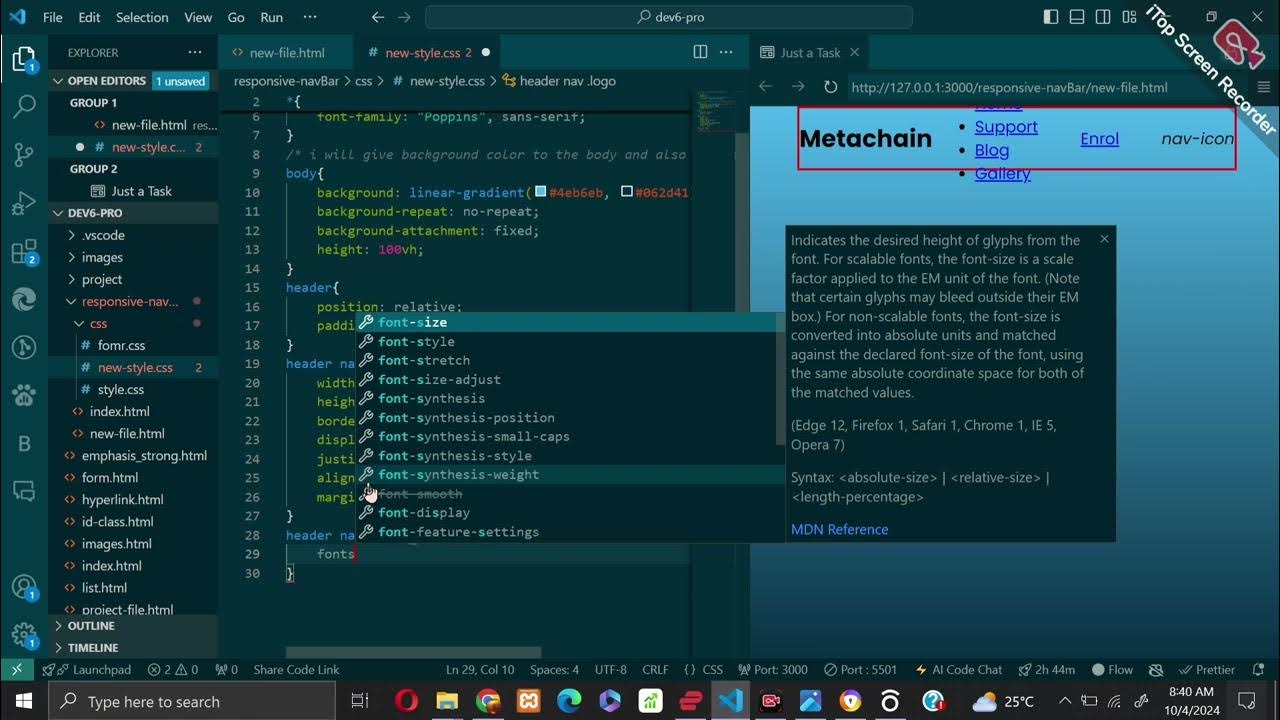This screenshot has width=1280, height=720.
Task: Open the MDN Reference link
Action: pos(839,529)
